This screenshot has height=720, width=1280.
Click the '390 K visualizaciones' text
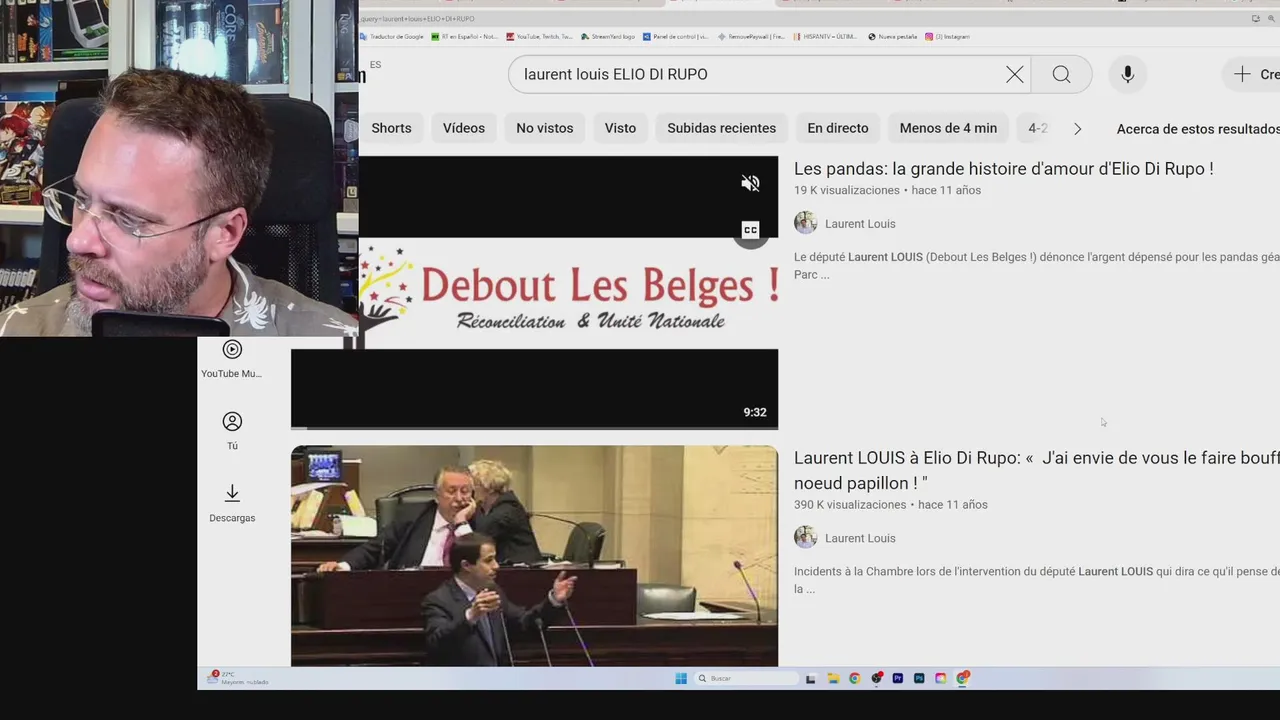(x=850, y=505)
